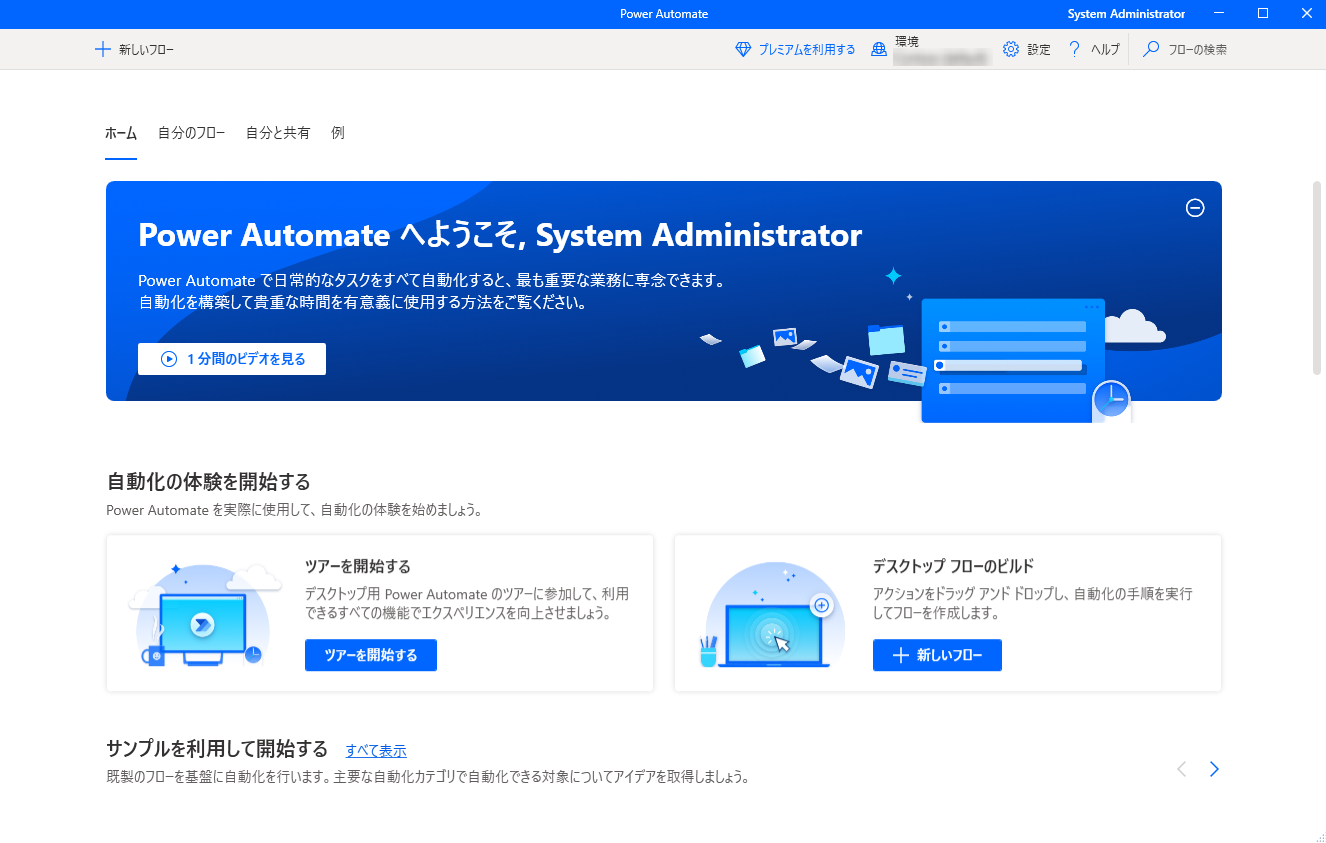The width and height of the screenshot is (1326, 843).
Task: Click the 新しいフロー plus icon in toolbar
Action: click(102, 49)
